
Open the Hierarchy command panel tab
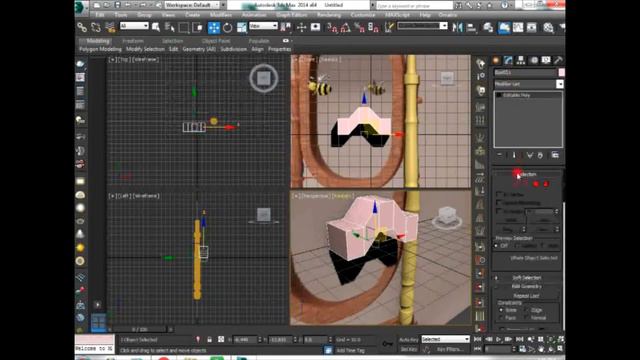(x=521, y=60)
